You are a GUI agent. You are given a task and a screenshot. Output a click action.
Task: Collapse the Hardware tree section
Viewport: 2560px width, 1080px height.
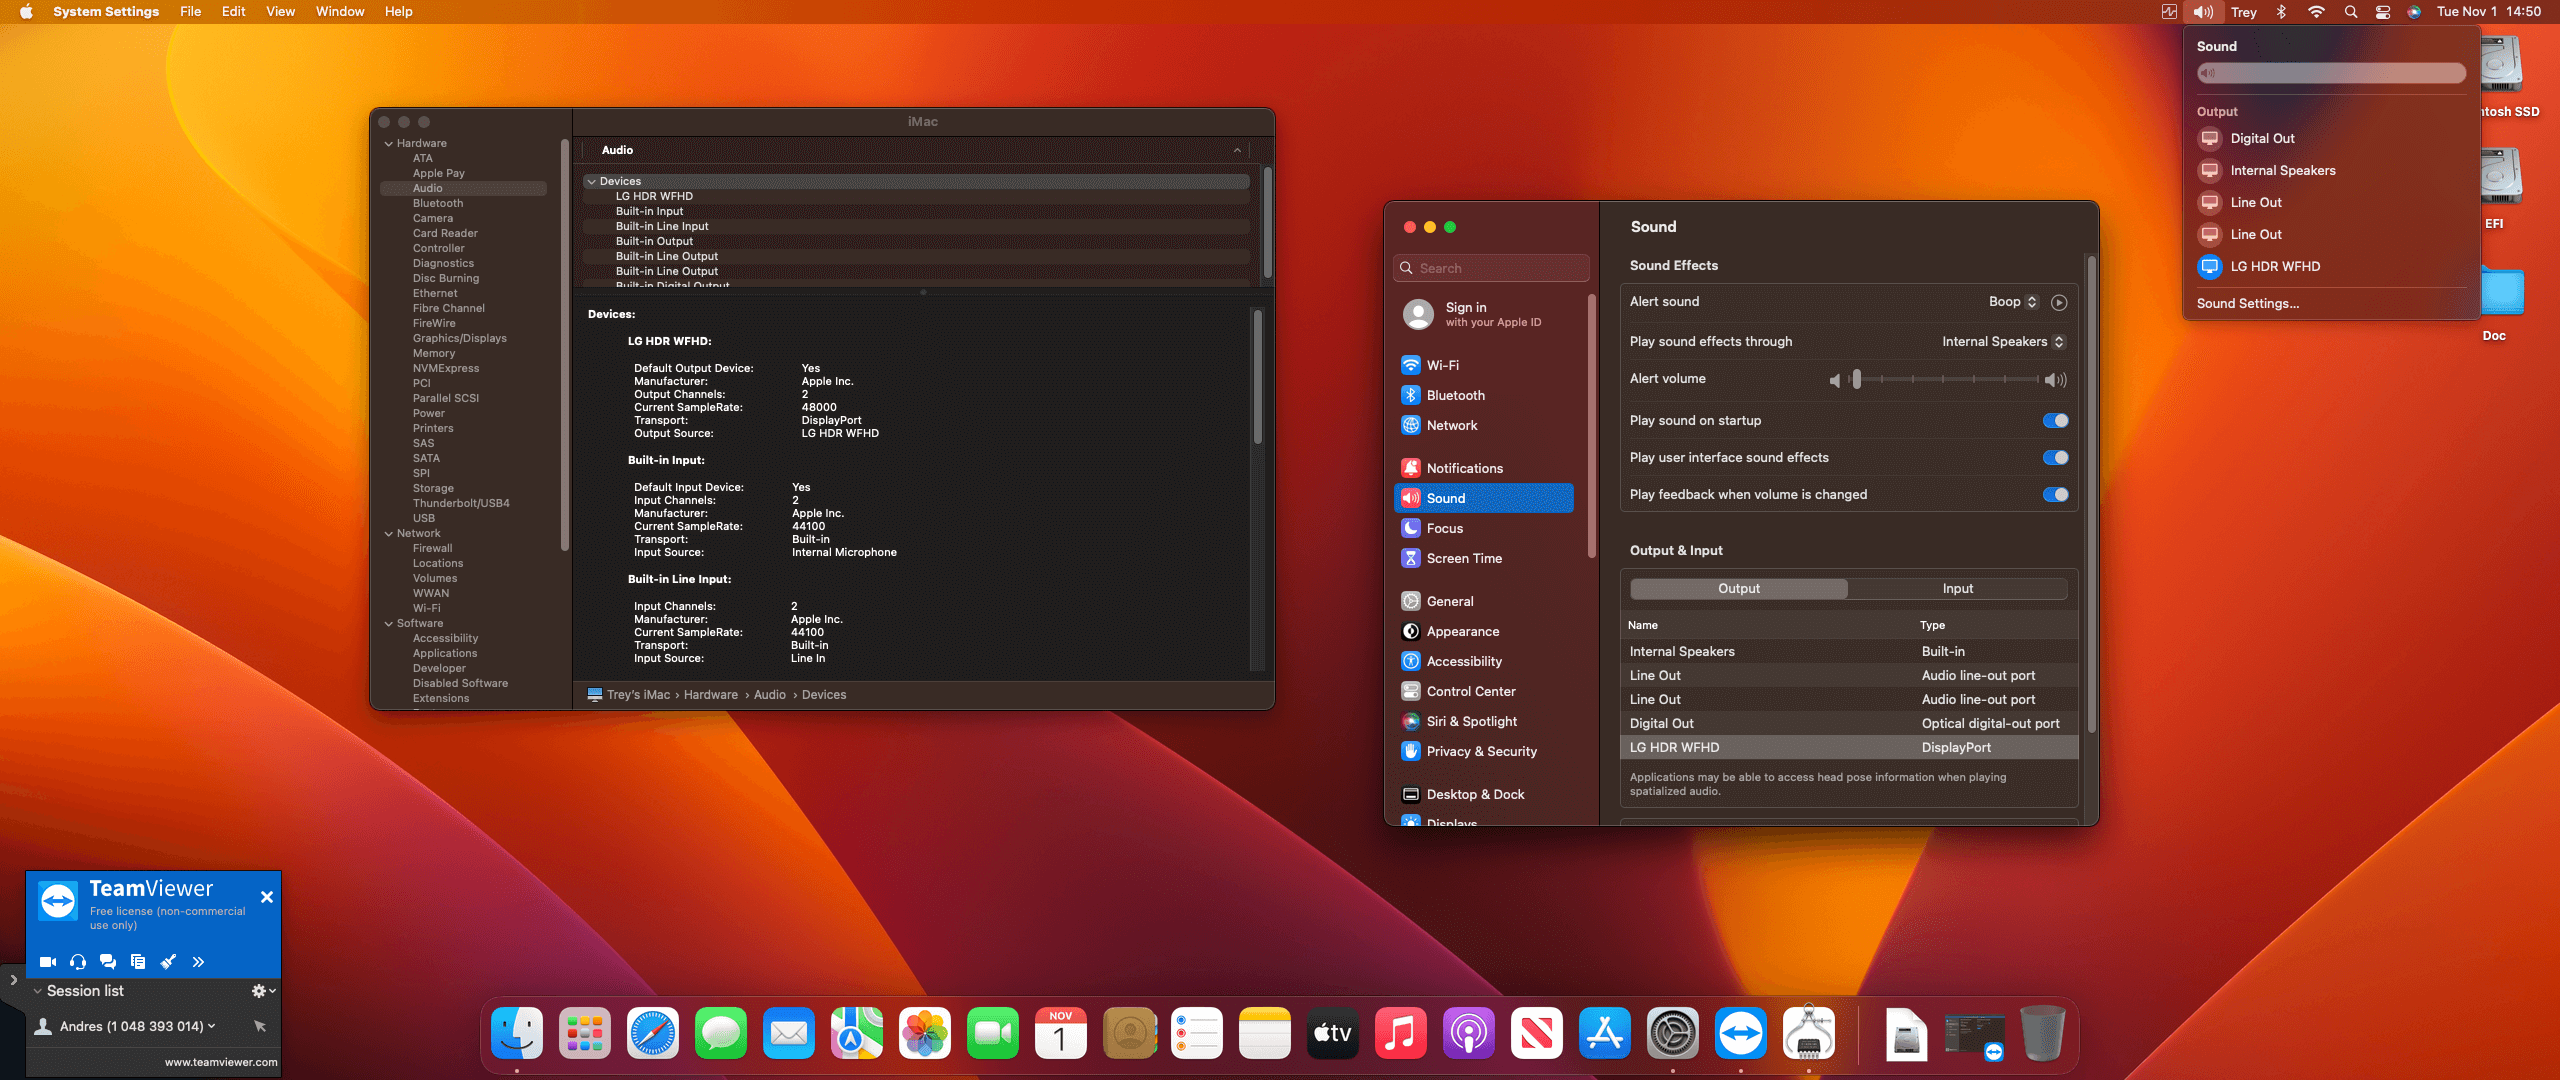[x=389, y=143]
